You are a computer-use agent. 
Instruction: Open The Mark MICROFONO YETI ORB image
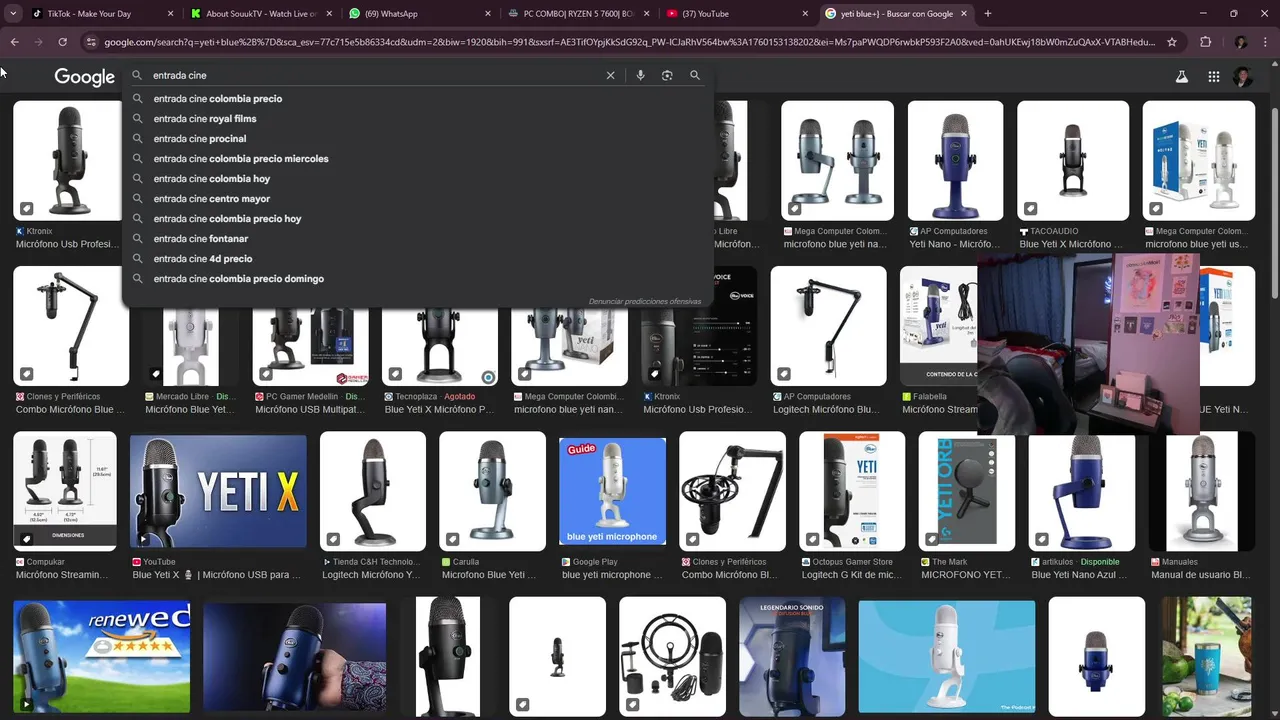click(x=966, y=491)
